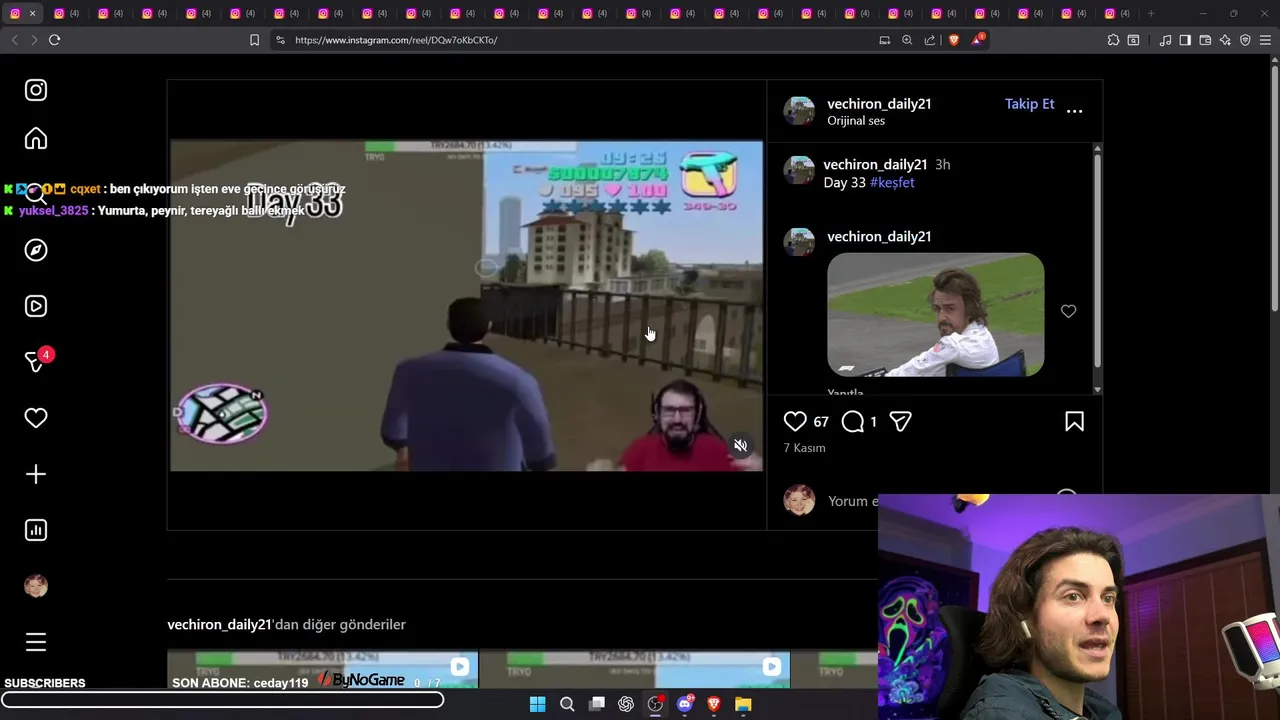Viewport: 1280px width, 720px height.
Task: Create new post with plus icon
Action: point(36,474)
